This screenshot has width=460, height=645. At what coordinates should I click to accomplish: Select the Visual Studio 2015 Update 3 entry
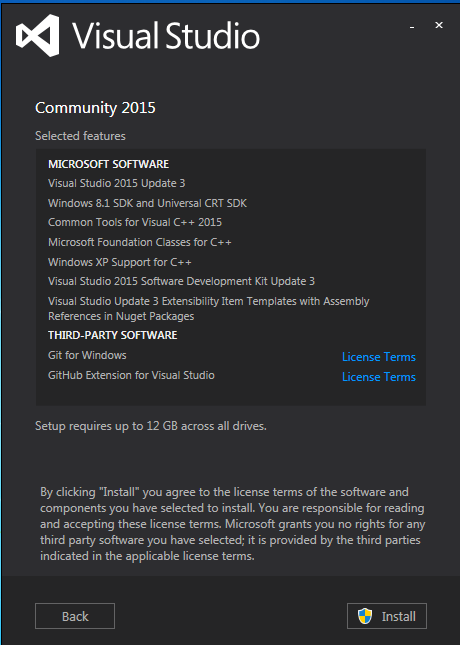click(116, 183)
